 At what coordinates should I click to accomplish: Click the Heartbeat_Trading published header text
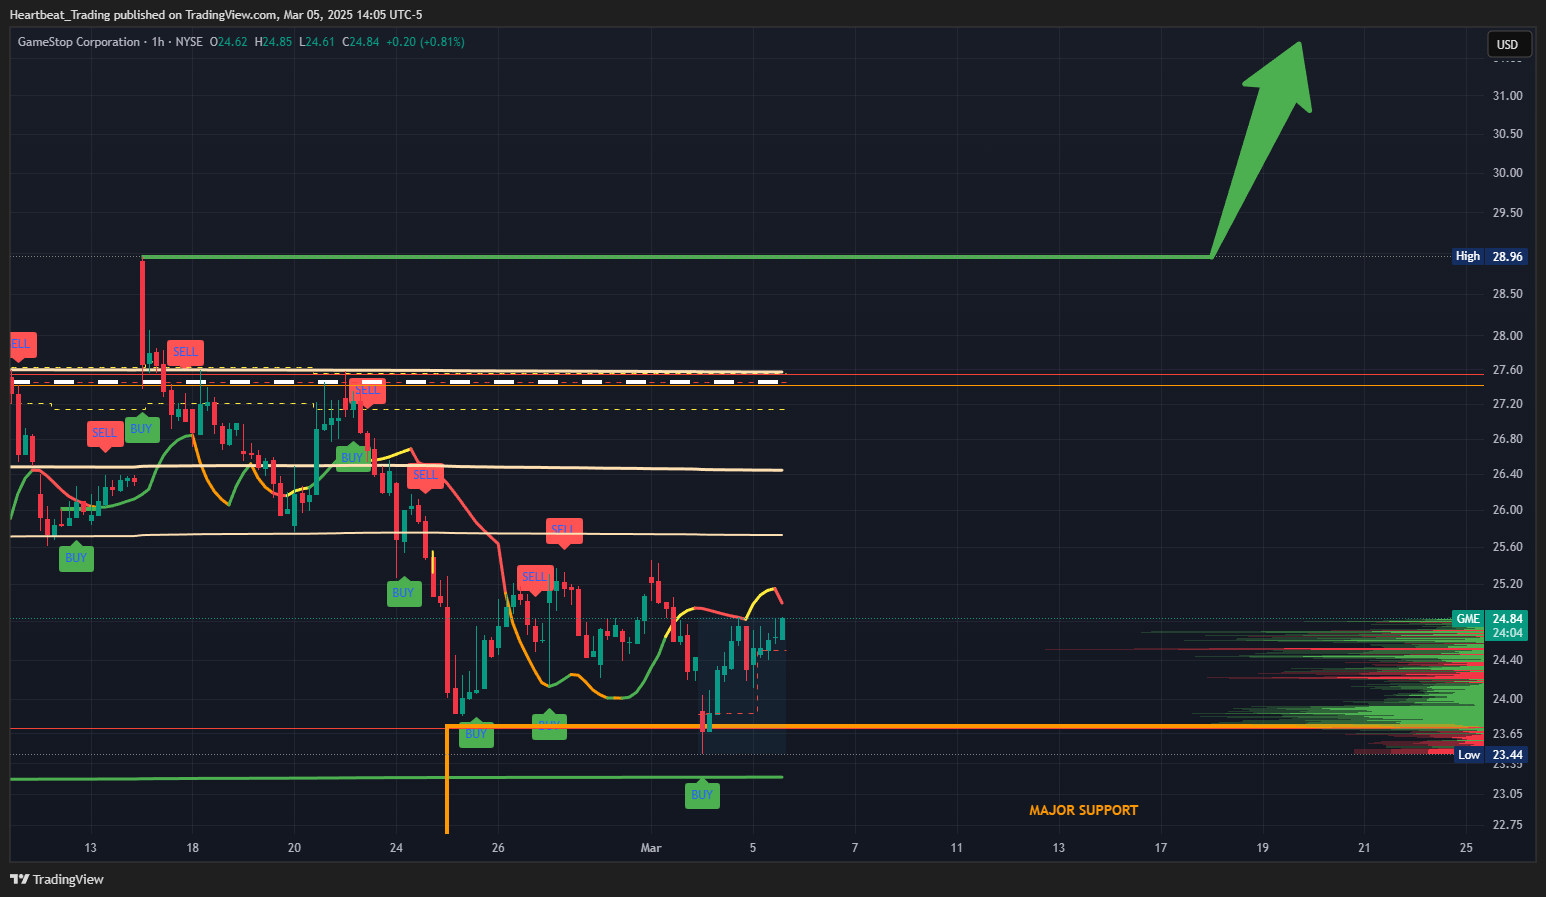pos(216,15)
